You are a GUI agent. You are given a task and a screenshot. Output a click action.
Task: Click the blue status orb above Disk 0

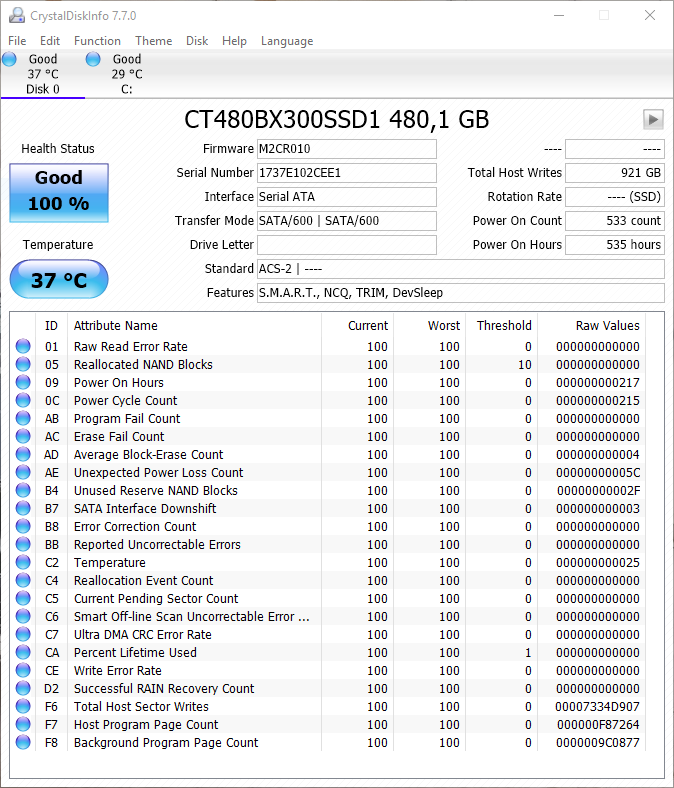coord(9,59)
